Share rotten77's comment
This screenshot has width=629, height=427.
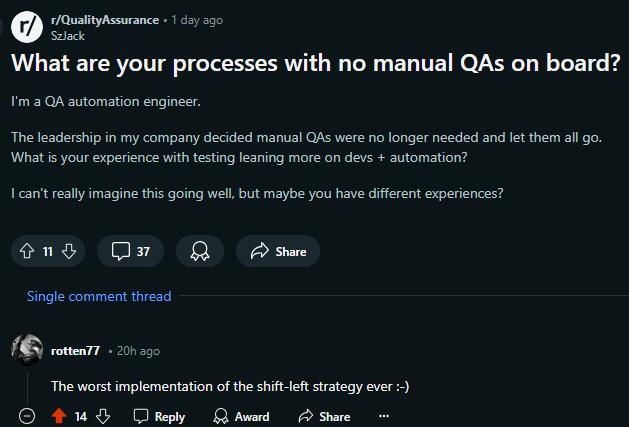[324, 416]
